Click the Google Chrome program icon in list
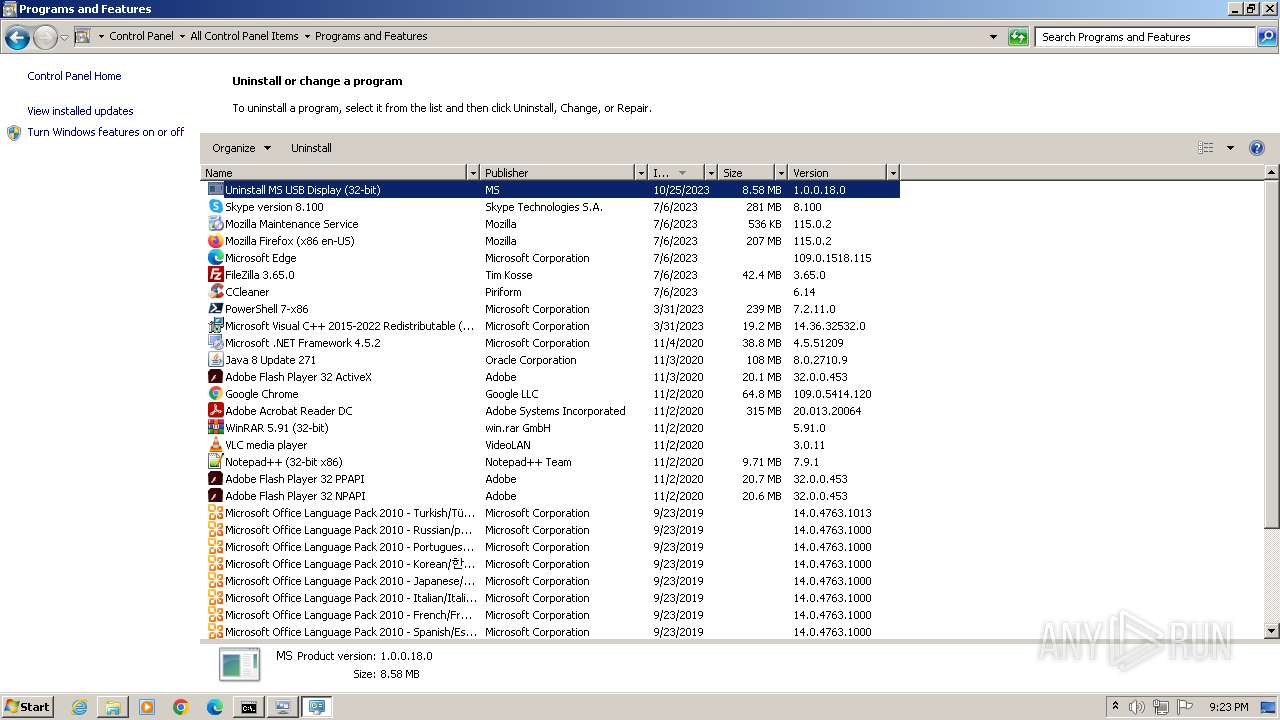Image resolution: width=1280 pixels, height=720 pixels. 215,394
